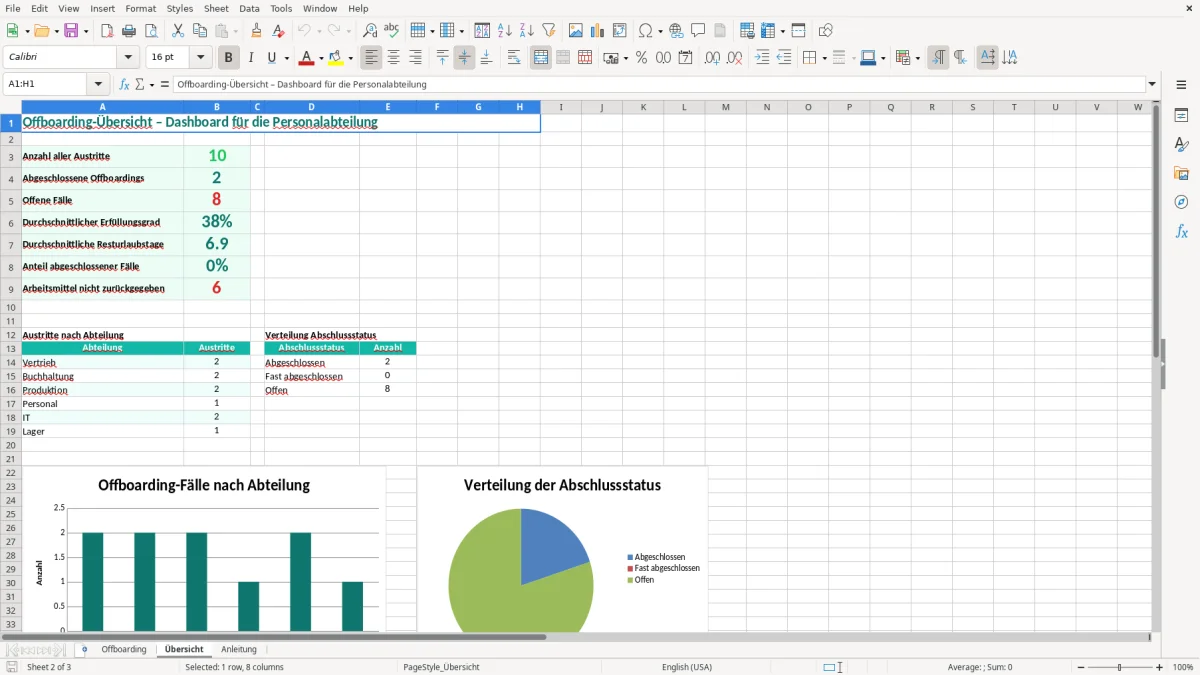1200x675 pixels.
Task: Toggle Merge and Center Cells
Action: [540, 58]
